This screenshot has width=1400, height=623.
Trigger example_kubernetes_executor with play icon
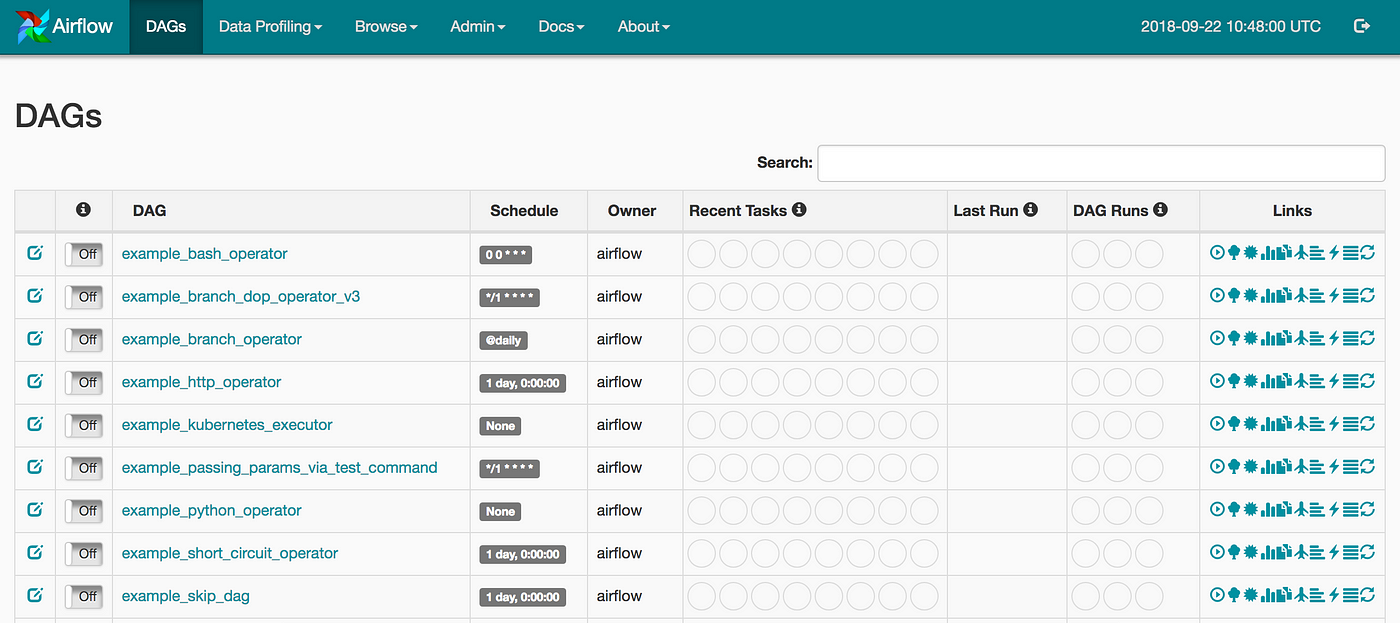[x=1217, y=424]
